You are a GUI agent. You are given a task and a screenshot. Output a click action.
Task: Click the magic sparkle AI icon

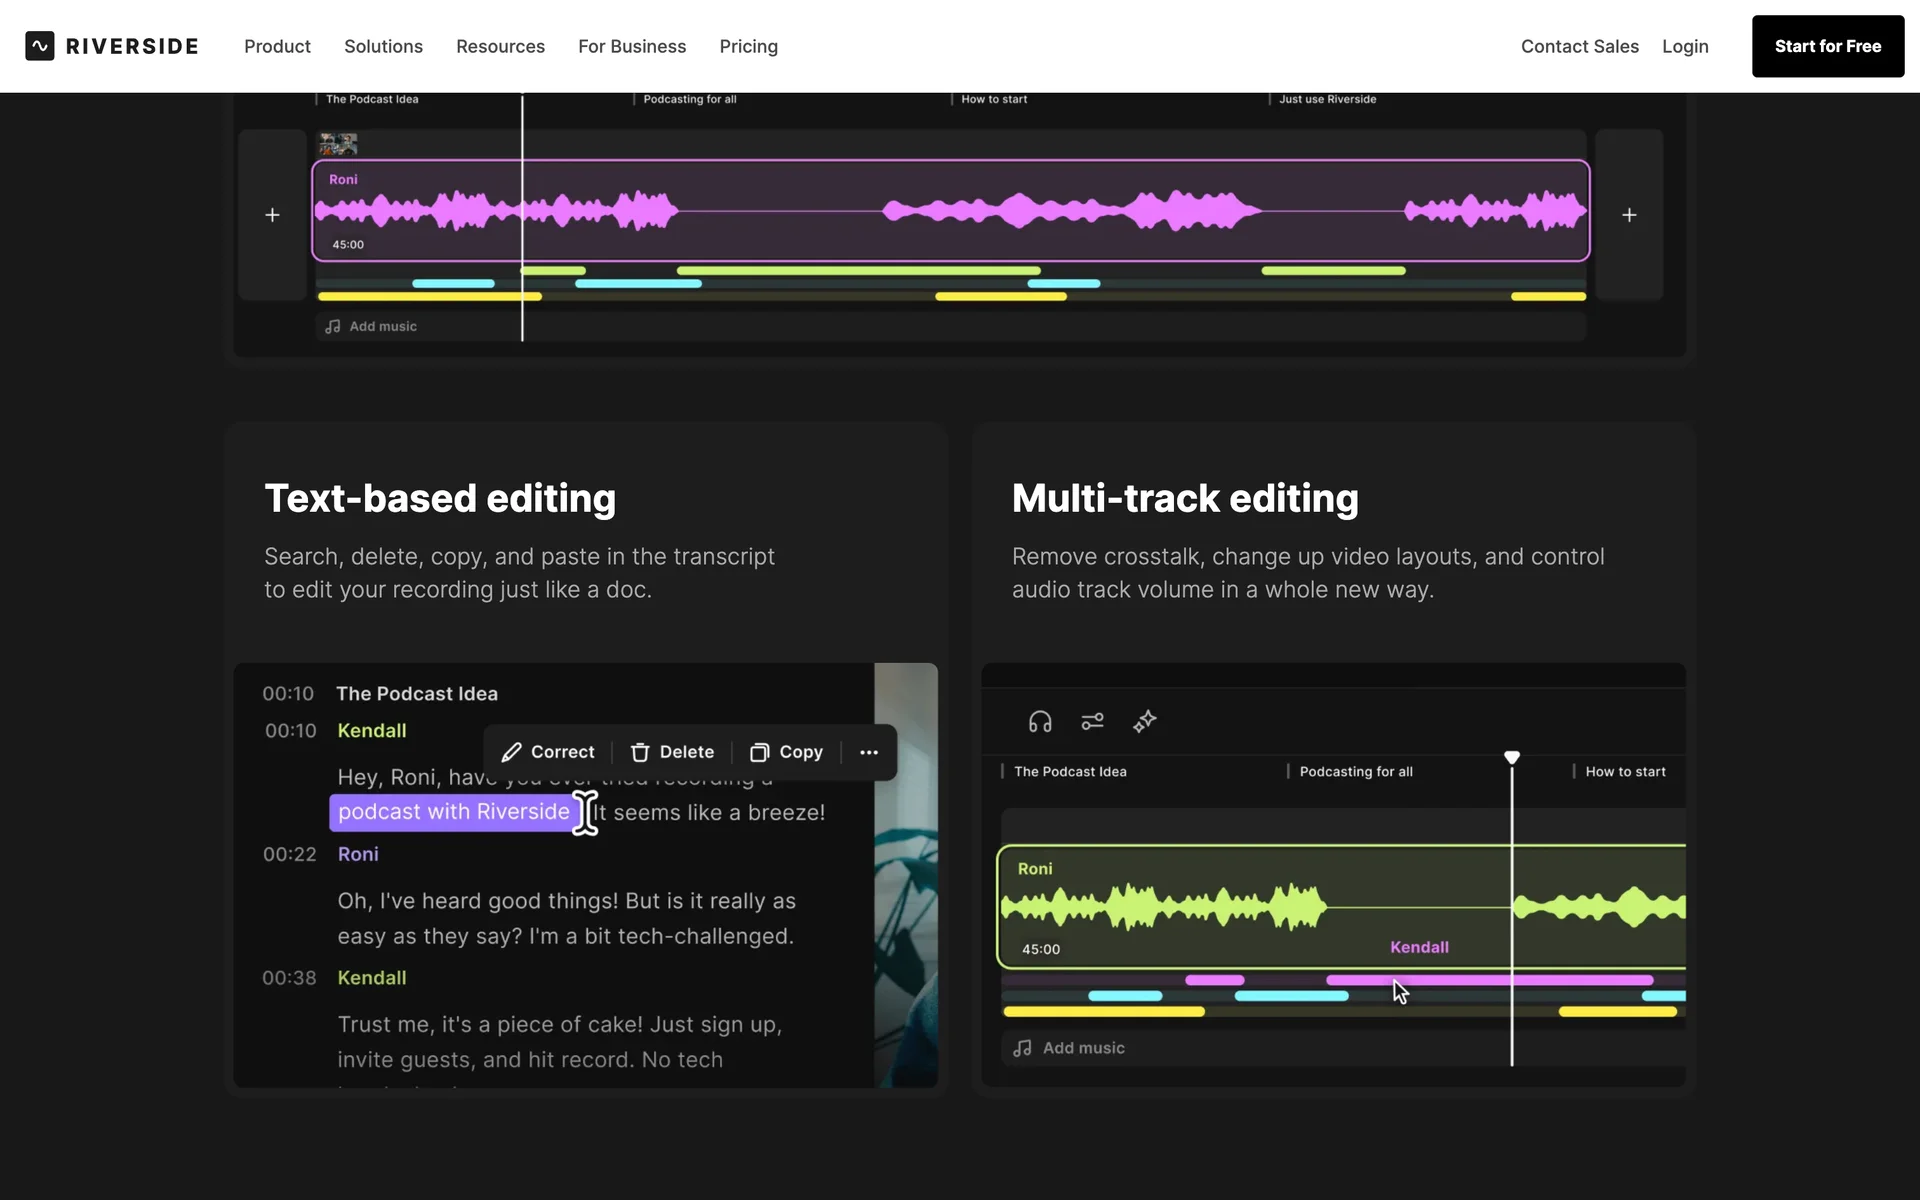tap(1145, 721)
